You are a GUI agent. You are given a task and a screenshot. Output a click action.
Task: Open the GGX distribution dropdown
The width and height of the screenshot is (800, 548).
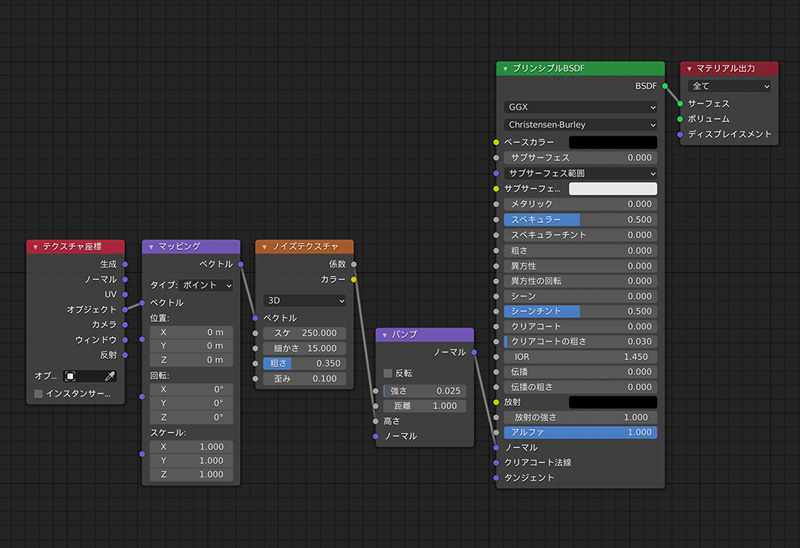pos(581,106)
